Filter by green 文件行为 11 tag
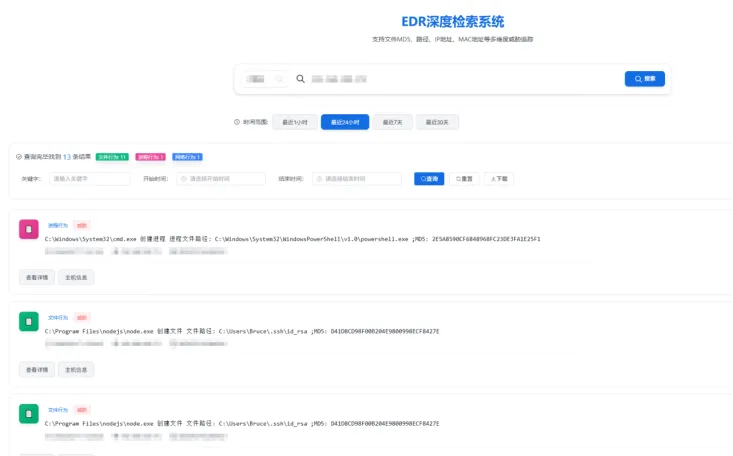This screenshot has height=456, width=733. (112, 157)
